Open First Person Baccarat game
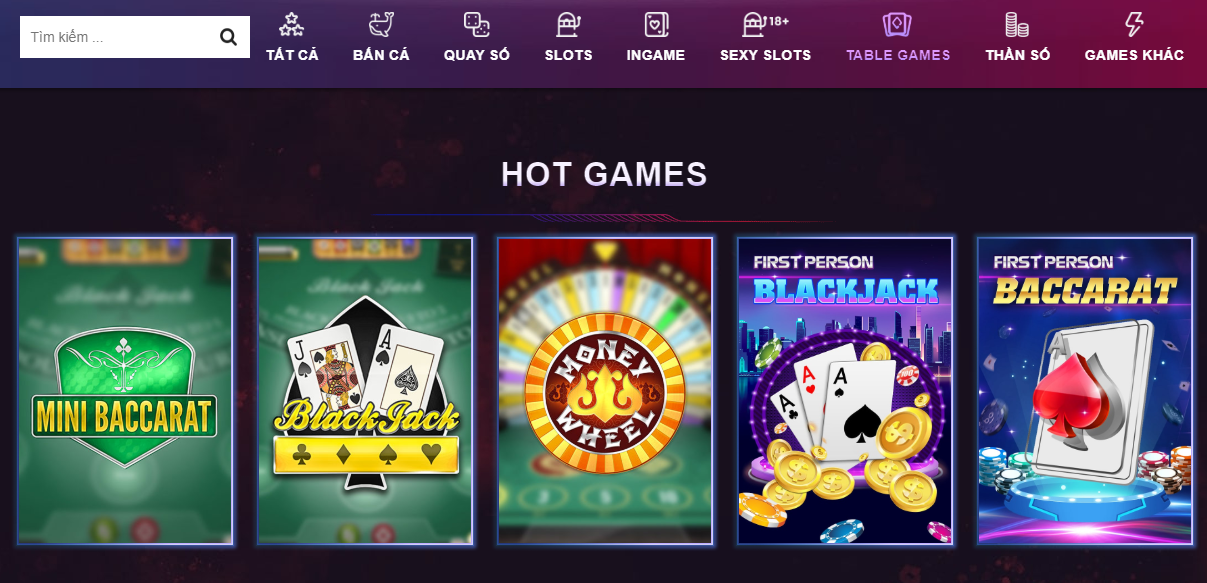The image size is (1207, 583). click(x=1085, y=391)
